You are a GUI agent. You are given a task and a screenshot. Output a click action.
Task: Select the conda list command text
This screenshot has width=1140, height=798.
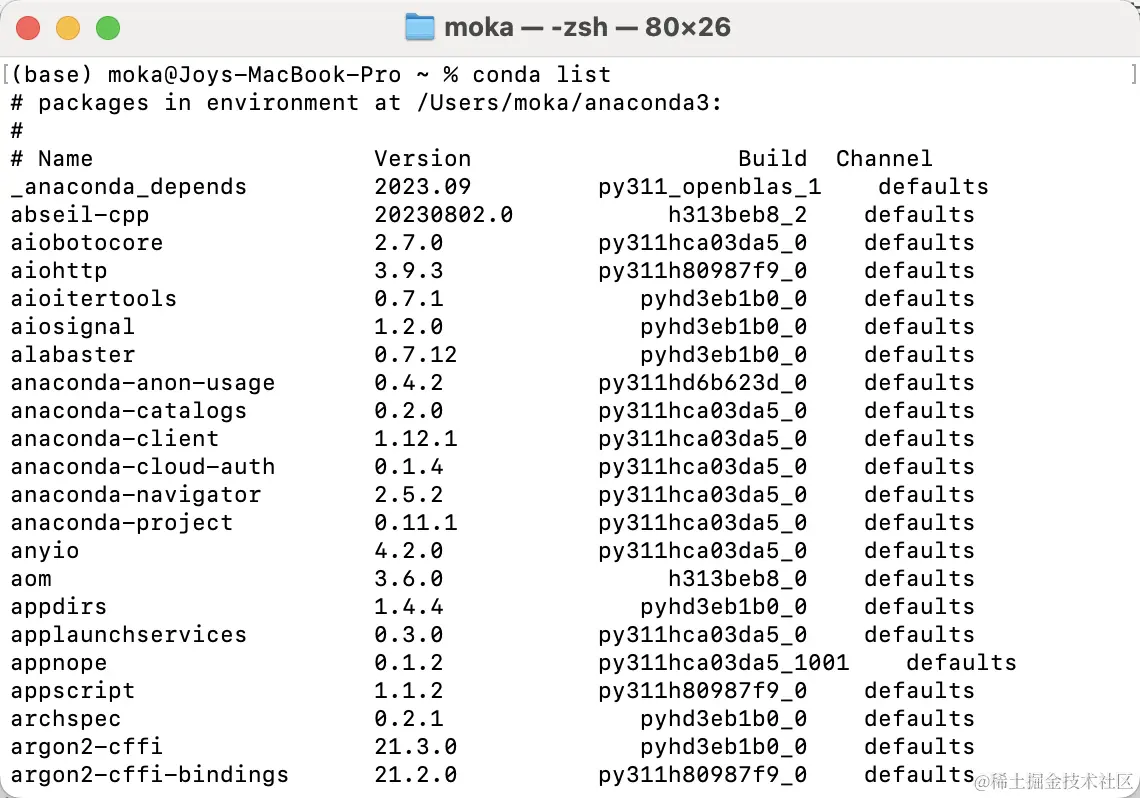pos(543,74)
